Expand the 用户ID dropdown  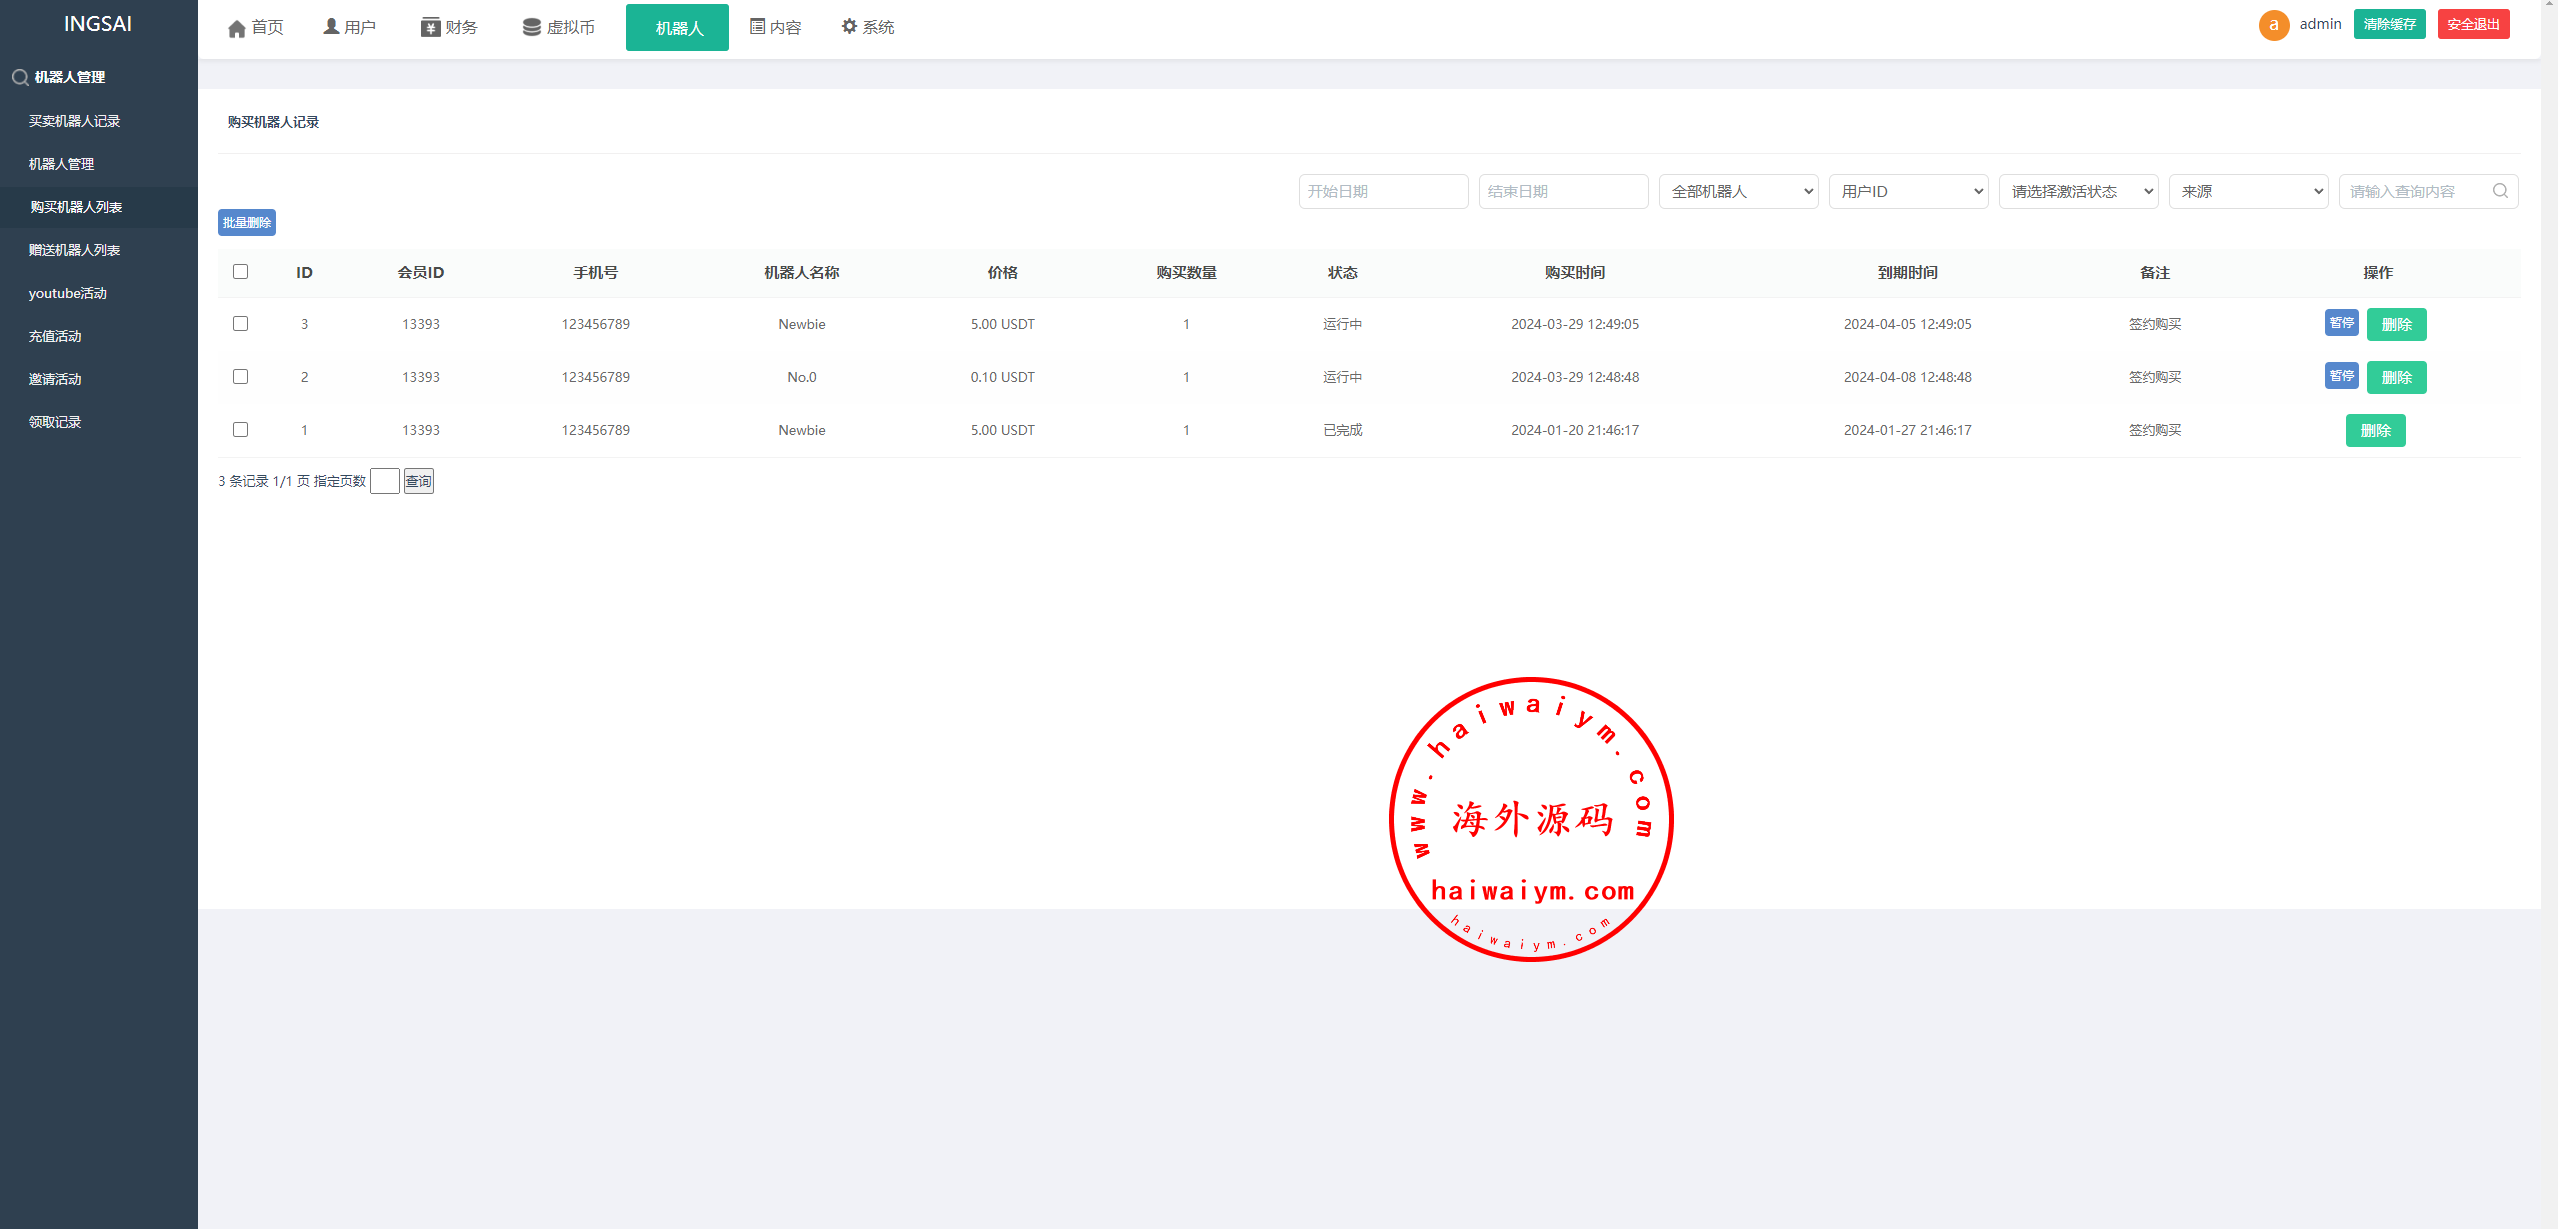(x=1908, y=191)
